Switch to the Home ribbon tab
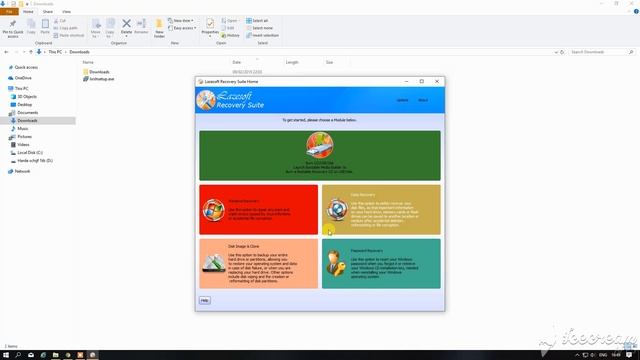Screen dimensions: 640x360 28,11
